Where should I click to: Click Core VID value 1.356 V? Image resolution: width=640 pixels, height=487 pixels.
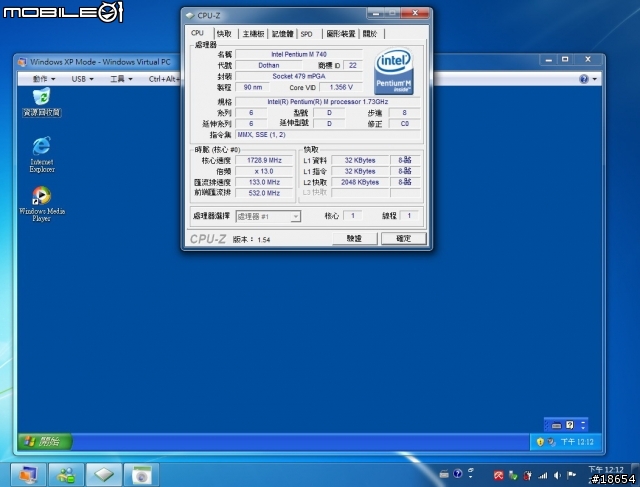(341, 87)
